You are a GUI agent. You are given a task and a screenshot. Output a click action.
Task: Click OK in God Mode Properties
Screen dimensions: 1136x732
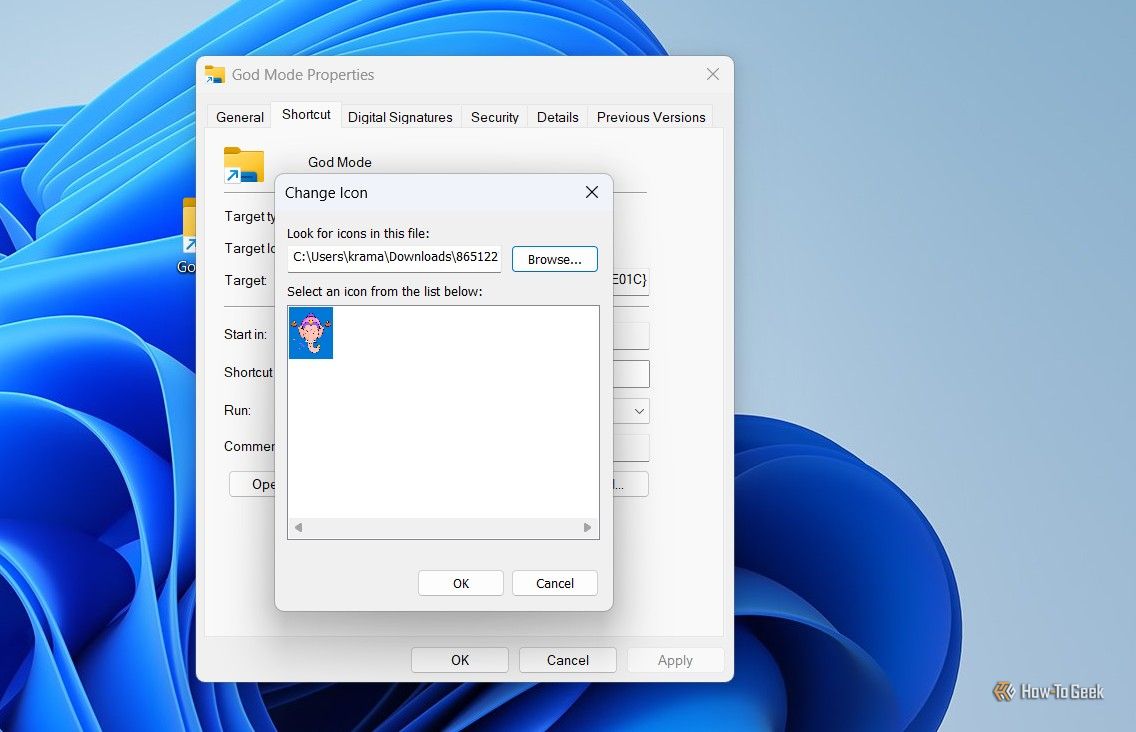pyautogui.click(x=460, y=660)
